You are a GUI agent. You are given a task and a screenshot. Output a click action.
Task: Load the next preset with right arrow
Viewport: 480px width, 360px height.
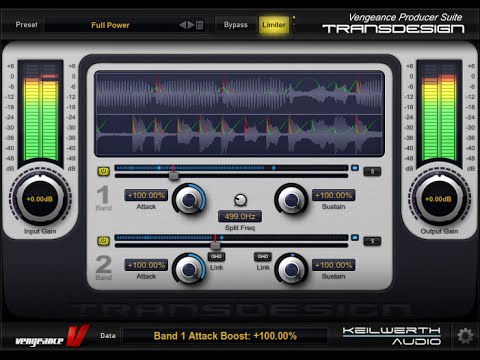(191, 25)
